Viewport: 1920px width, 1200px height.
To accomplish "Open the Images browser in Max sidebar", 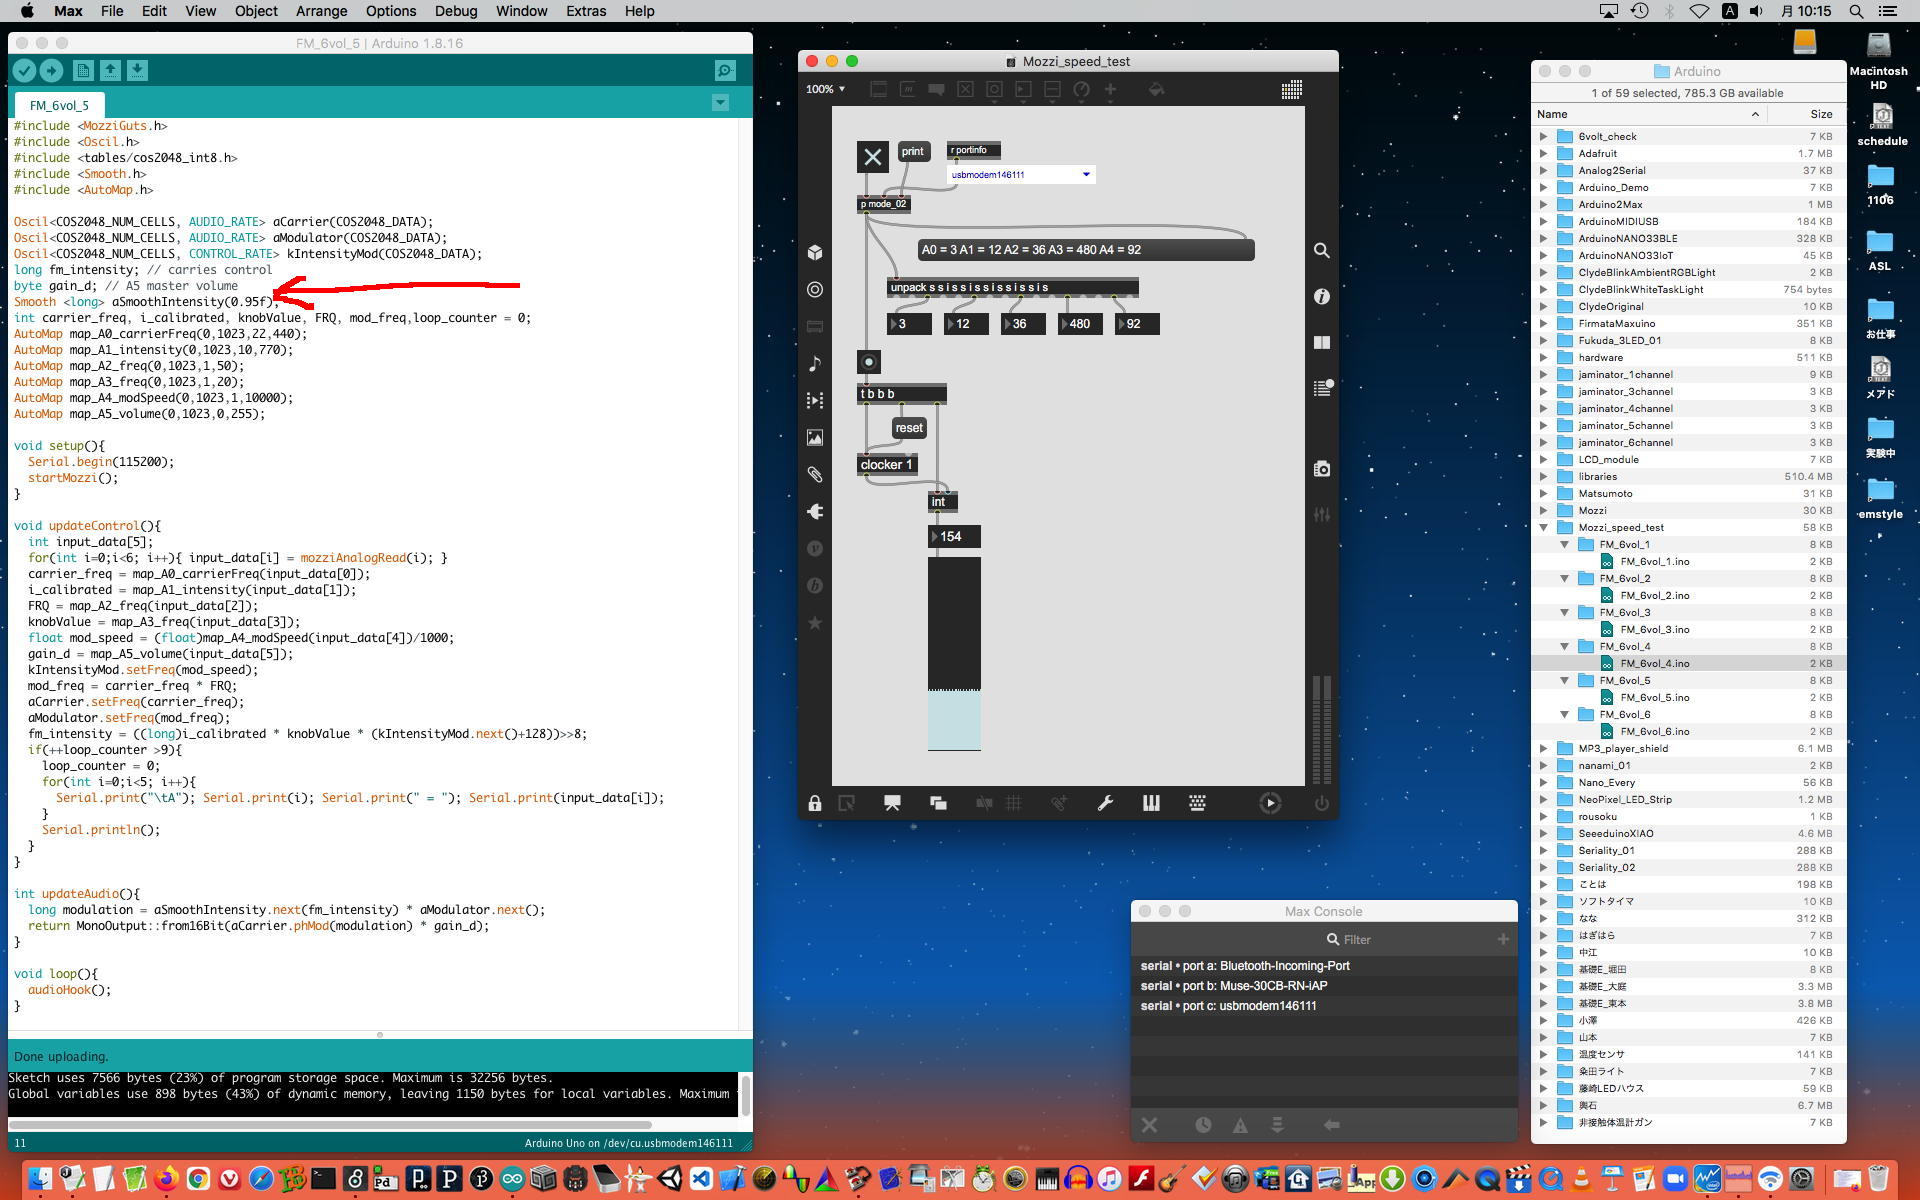I will 815,437.
